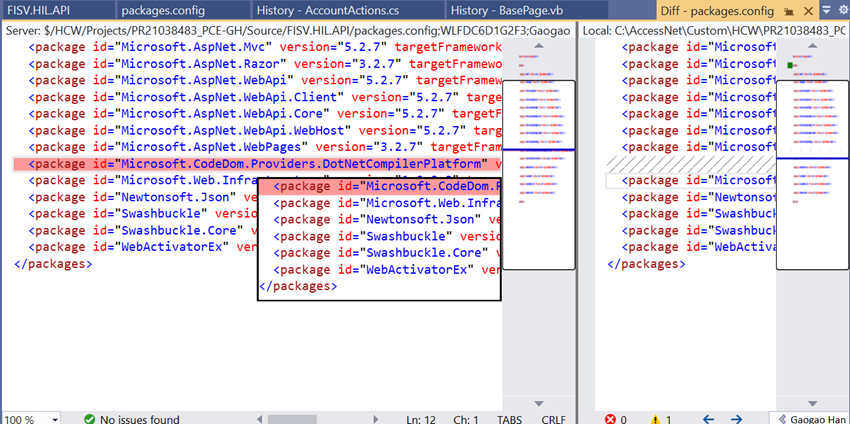Toggle the TABS indentation setting

pos(510,419)
